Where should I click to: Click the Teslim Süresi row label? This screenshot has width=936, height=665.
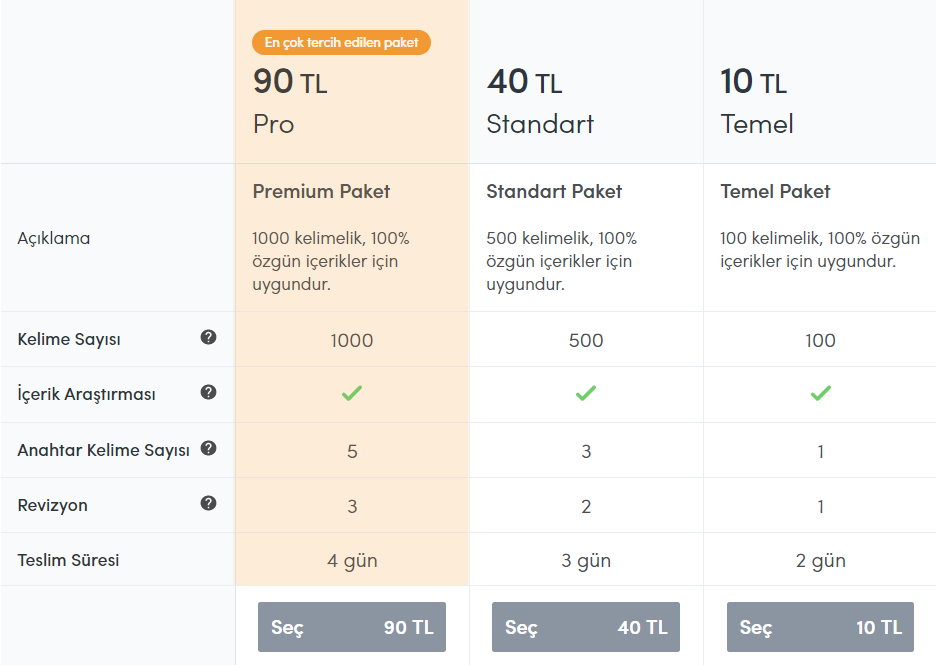pyautogui.click(x=68, y=560)
